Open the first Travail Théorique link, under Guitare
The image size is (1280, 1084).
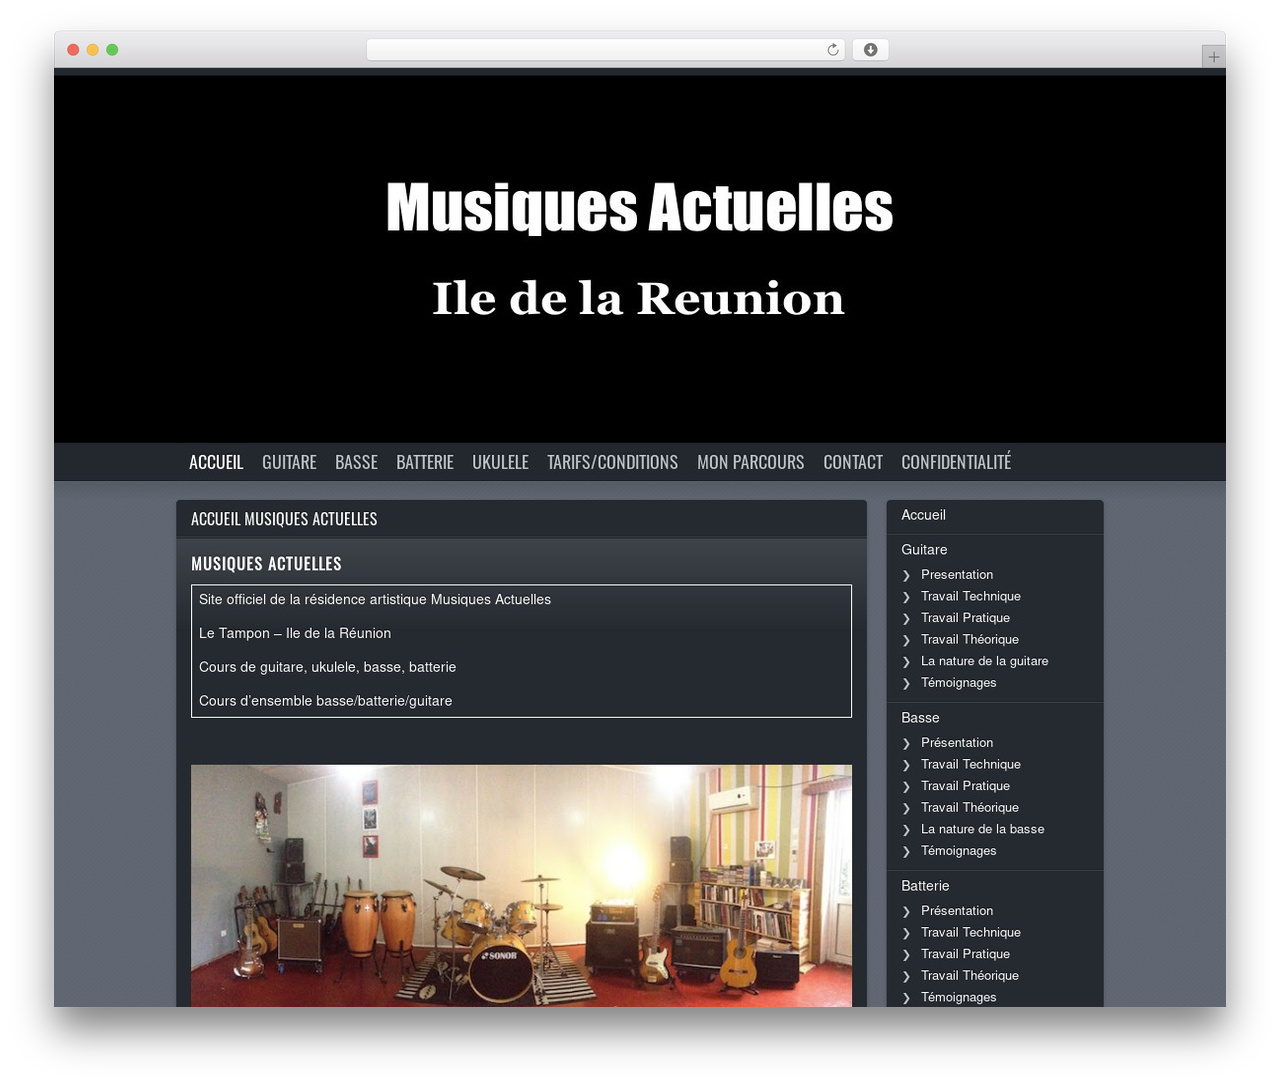point(970,640)
